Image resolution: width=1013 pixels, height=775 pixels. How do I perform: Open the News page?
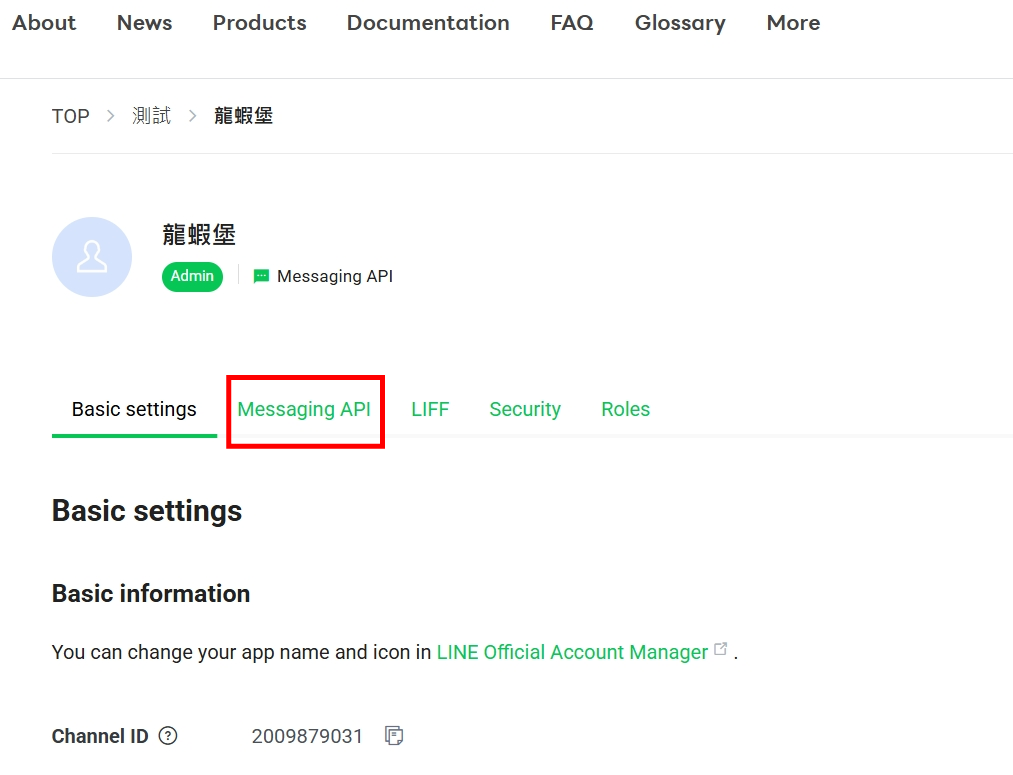[144, 23]
